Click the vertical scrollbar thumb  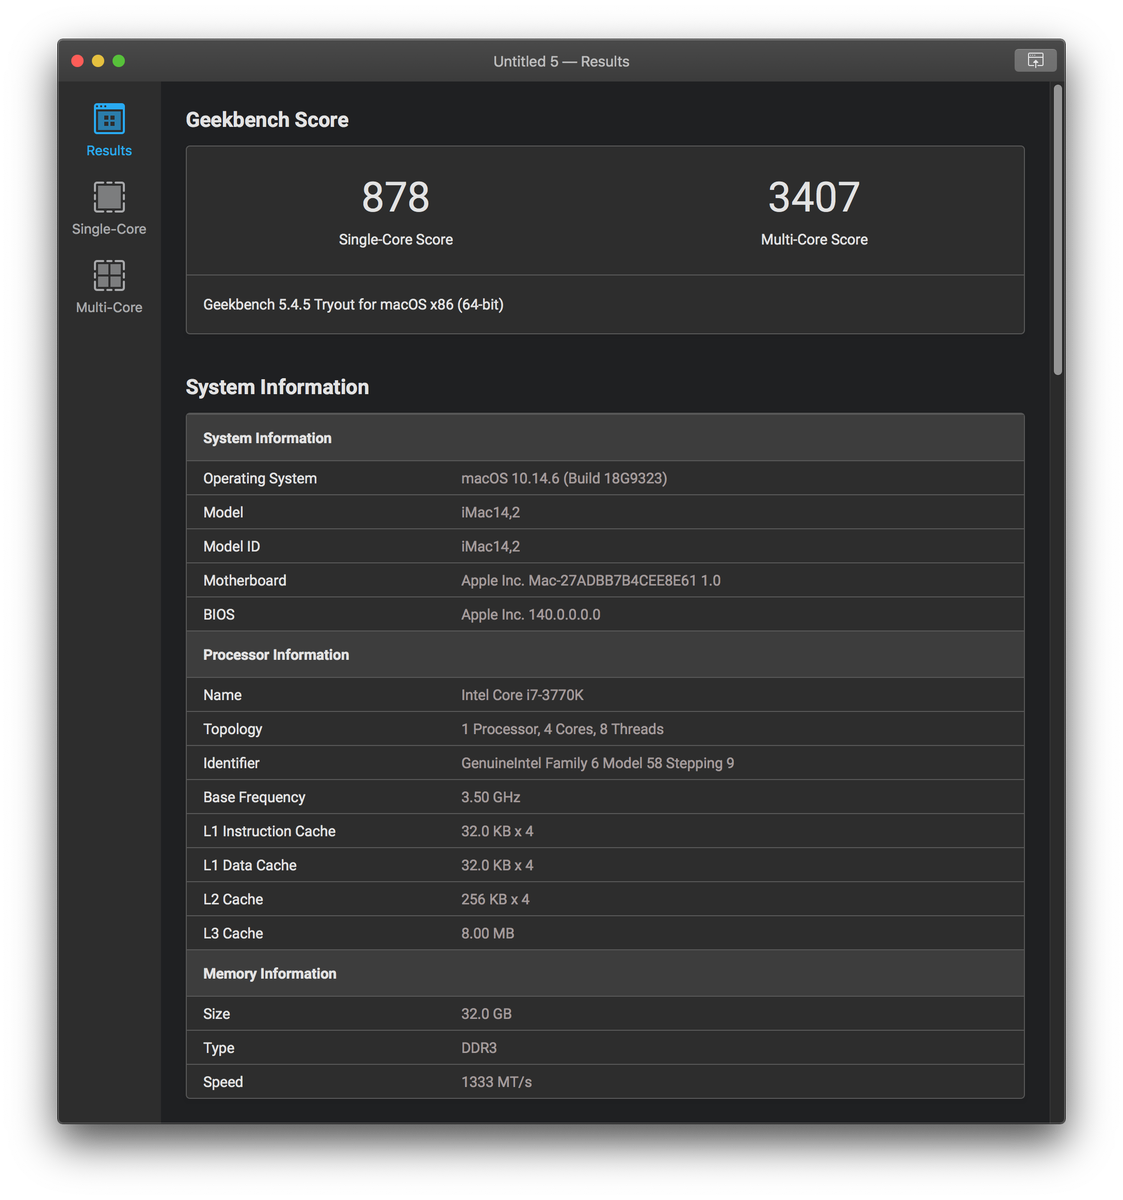click(1057, 230)
